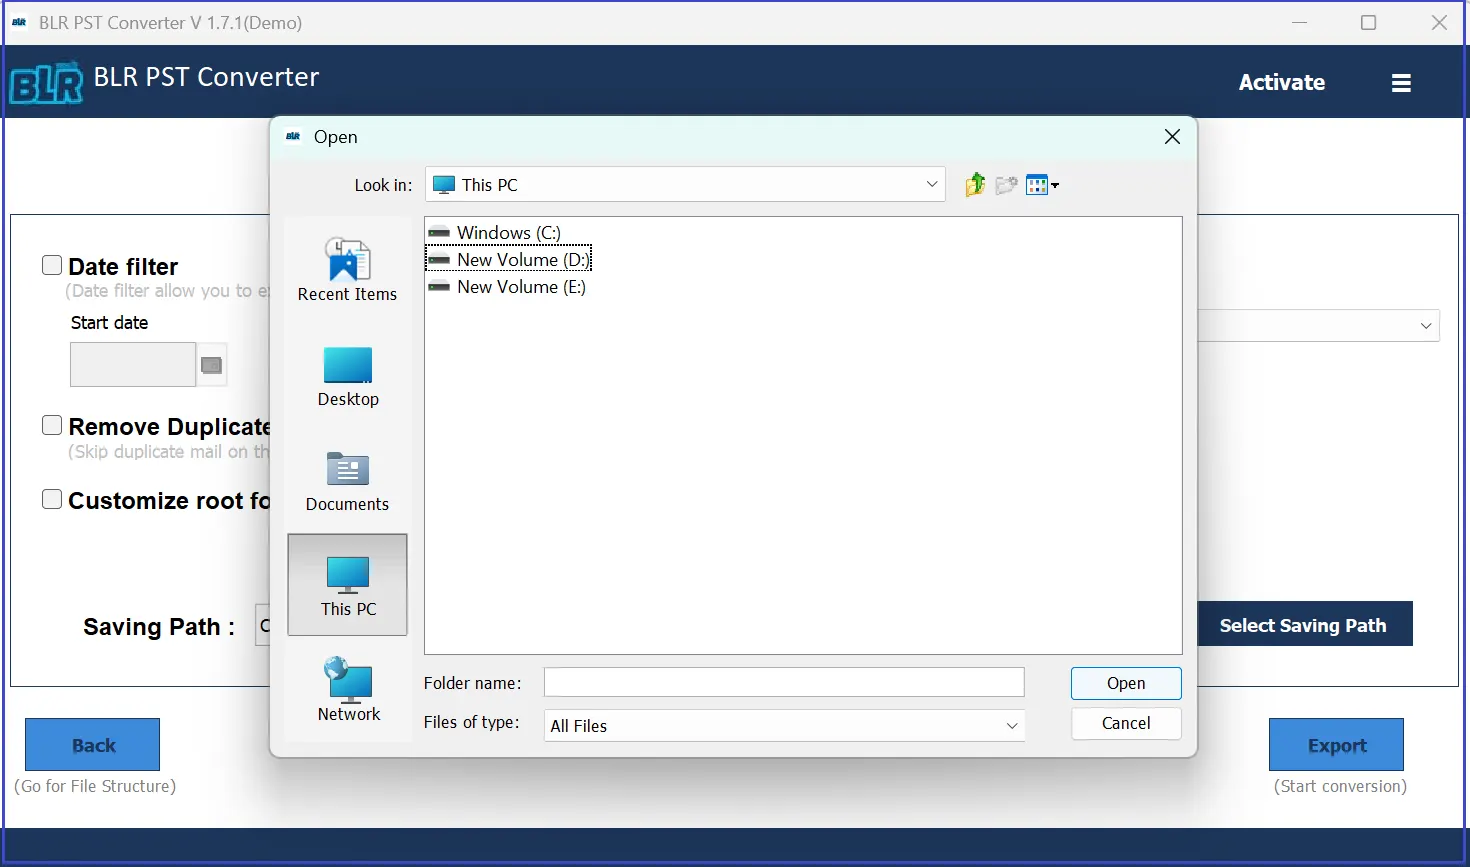Check the Customize root folder option
Image resolution: width=1470 pixels, height=867 pixels.
click(52, 499)
